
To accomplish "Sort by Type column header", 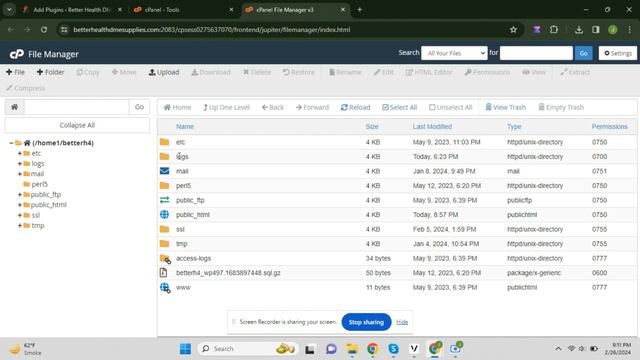I will [x=514, y=127].
